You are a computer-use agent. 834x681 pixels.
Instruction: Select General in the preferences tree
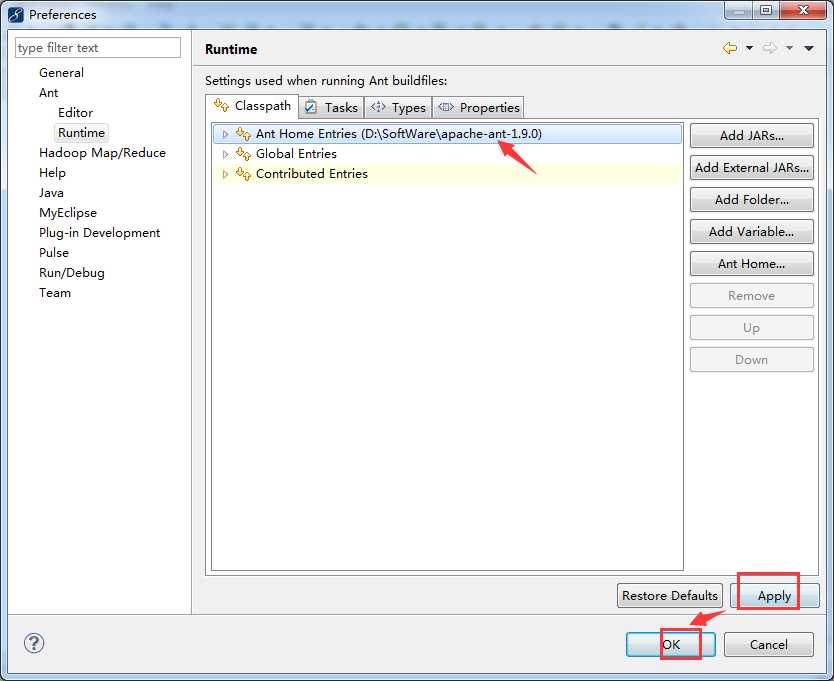click(x=61, y=72)
